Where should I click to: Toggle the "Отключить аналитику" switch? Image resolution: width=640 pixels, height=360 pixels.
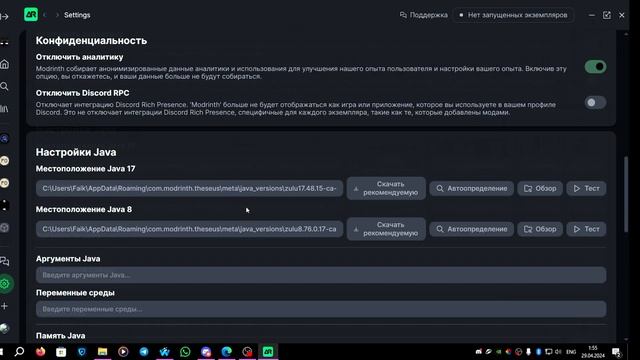pos(595,67)
